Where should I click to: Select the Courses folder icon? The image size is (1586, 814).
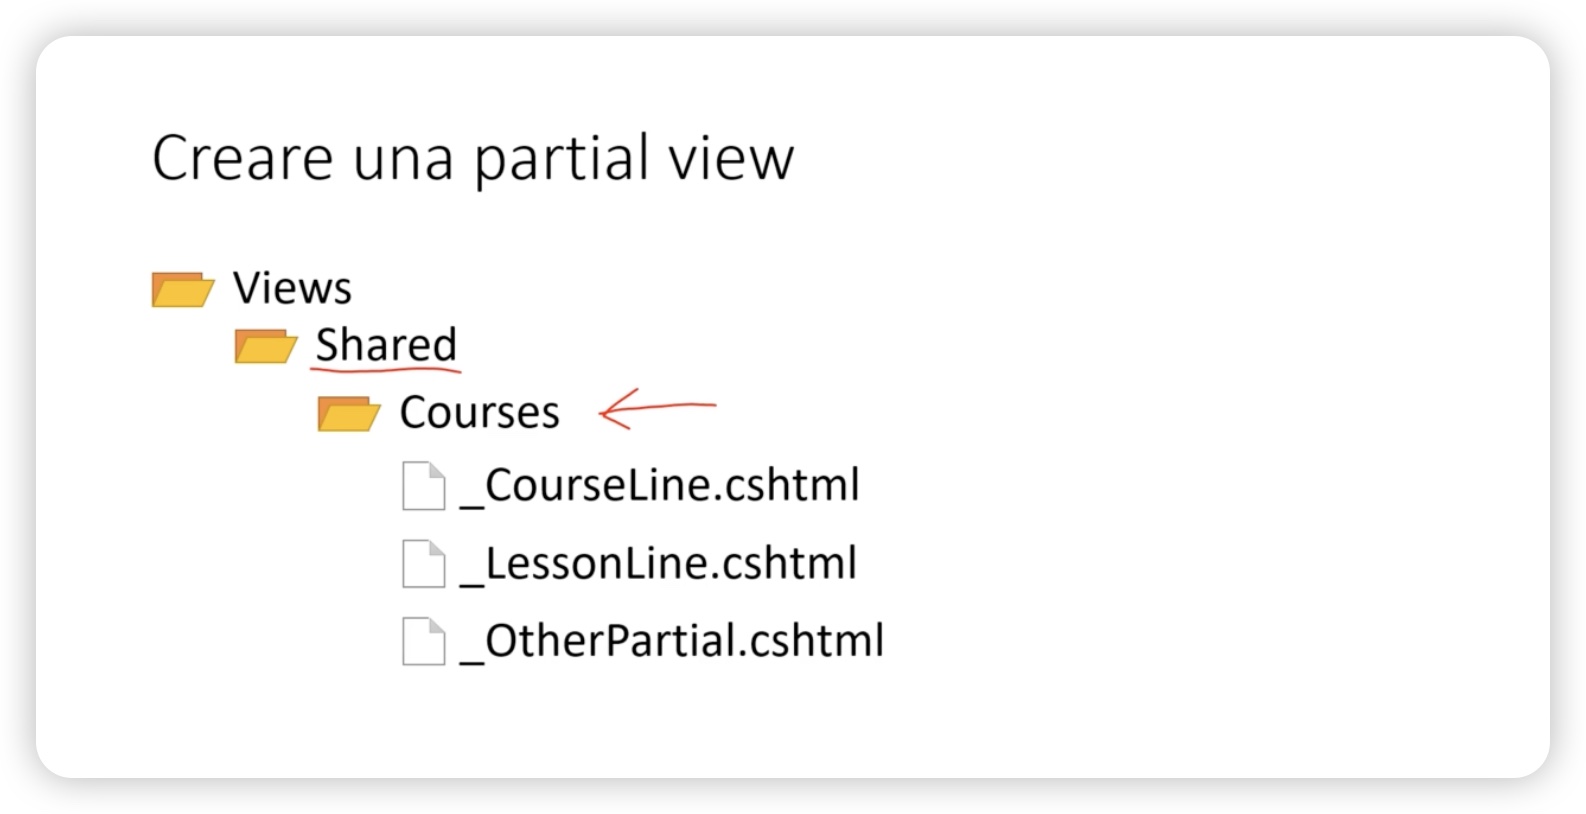(x=349, y=413)
